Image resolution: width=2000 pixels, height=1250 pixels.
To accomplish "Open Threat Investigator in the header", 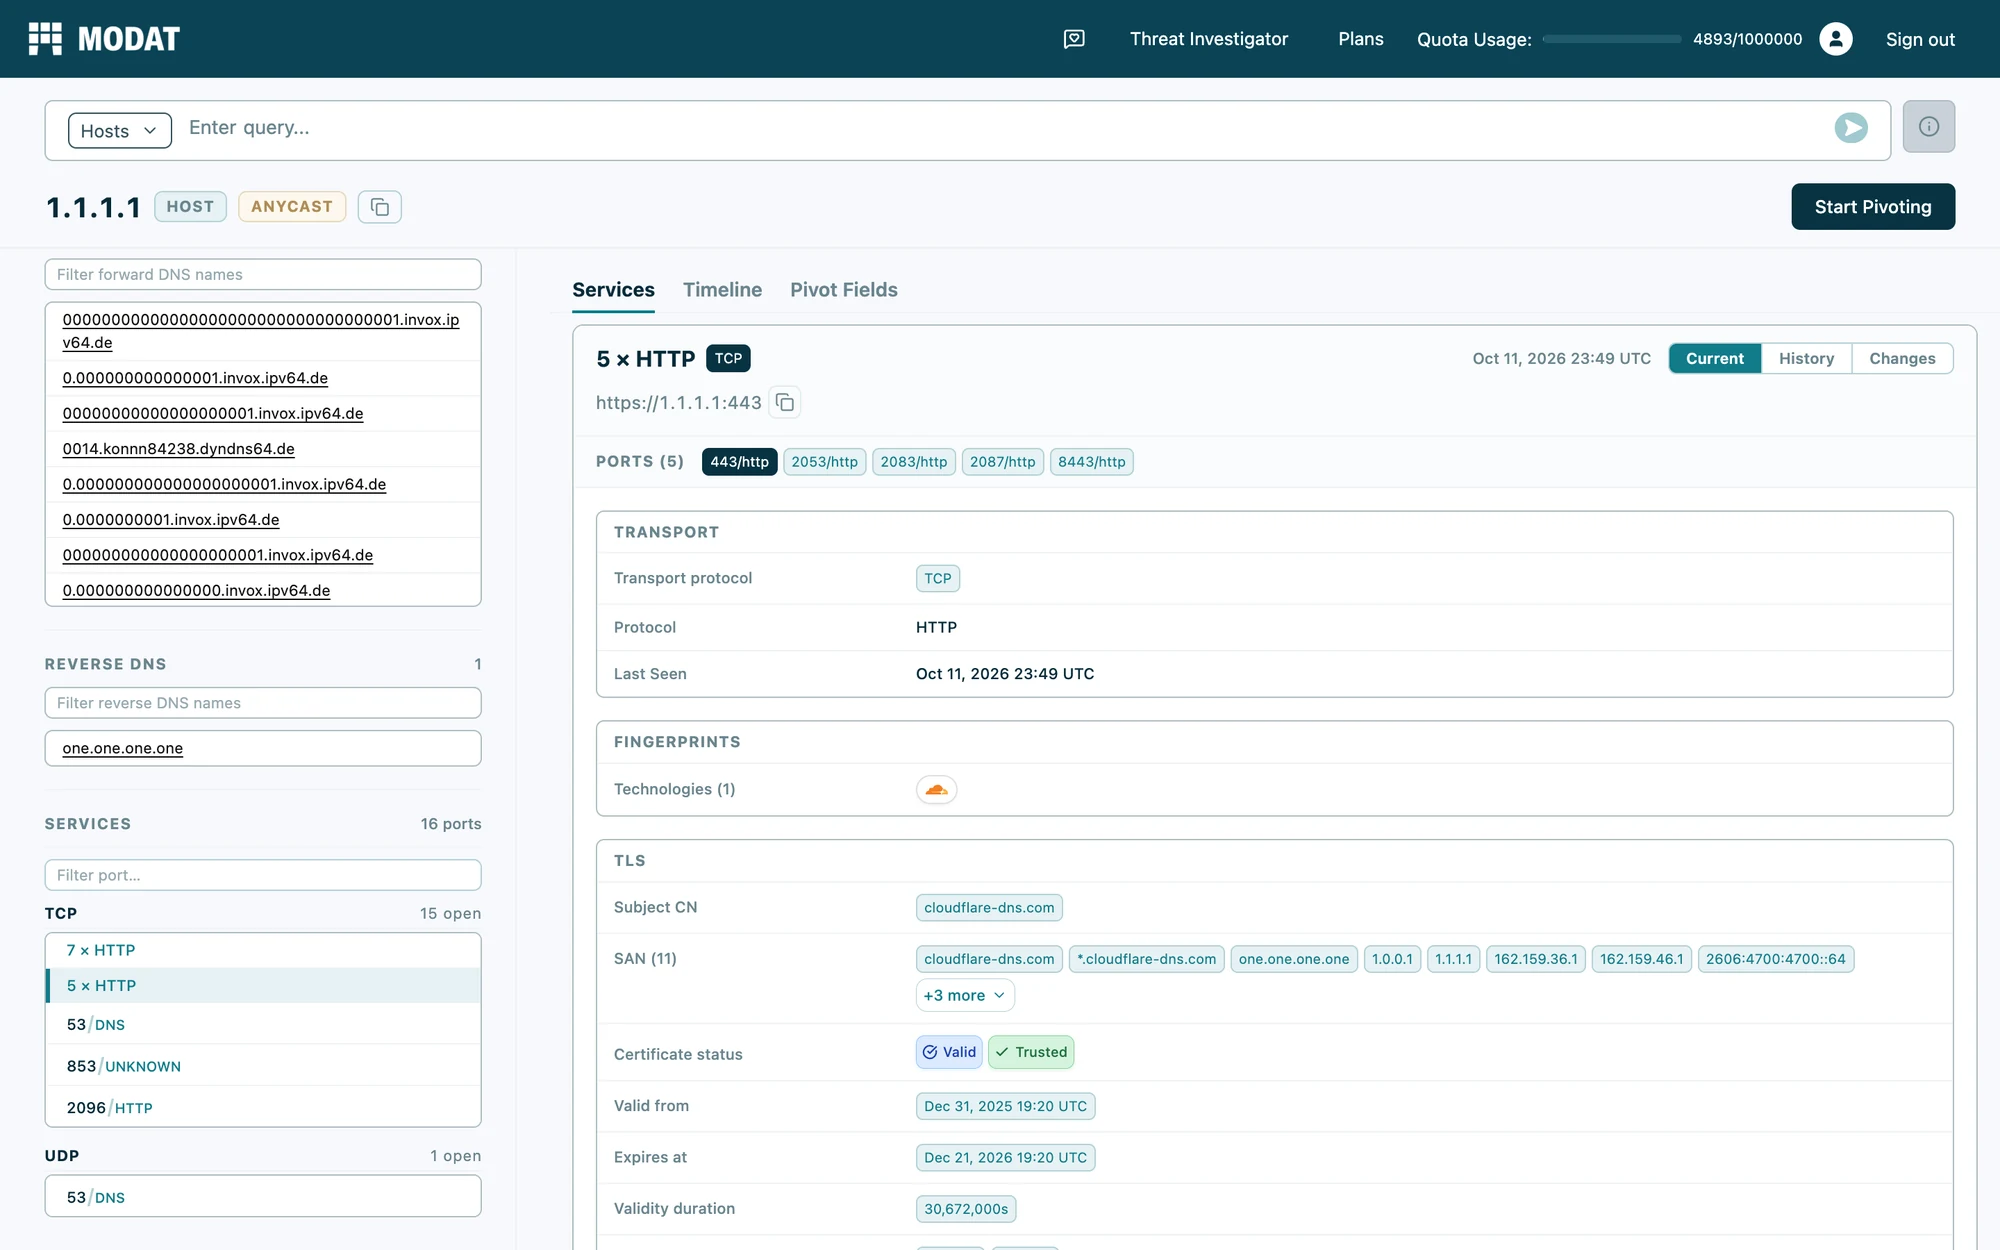I will (1209, 39).
